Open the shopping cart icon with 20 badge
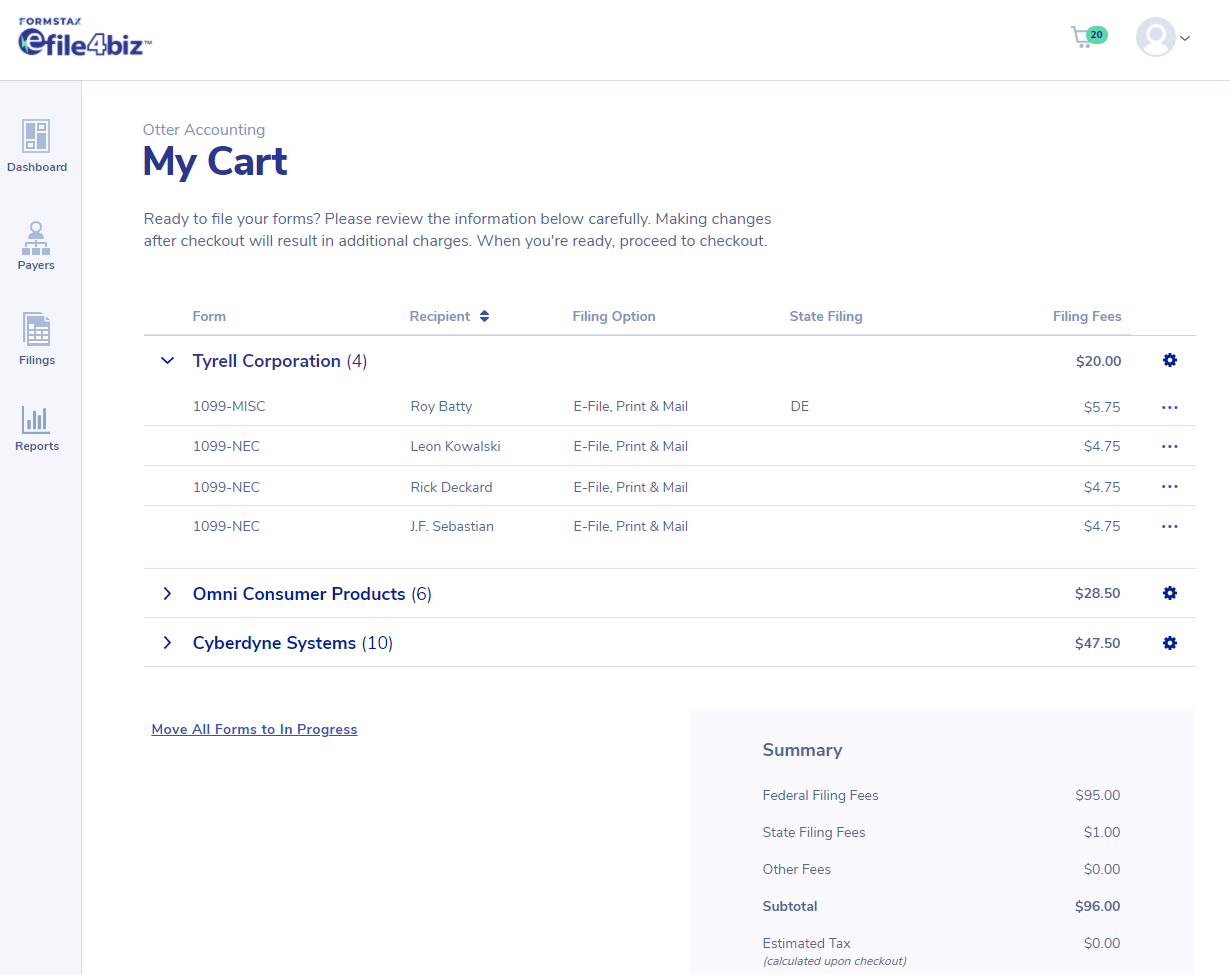Image resolution: width=1230 pixels, height=975 pixels. (1088, 37)
